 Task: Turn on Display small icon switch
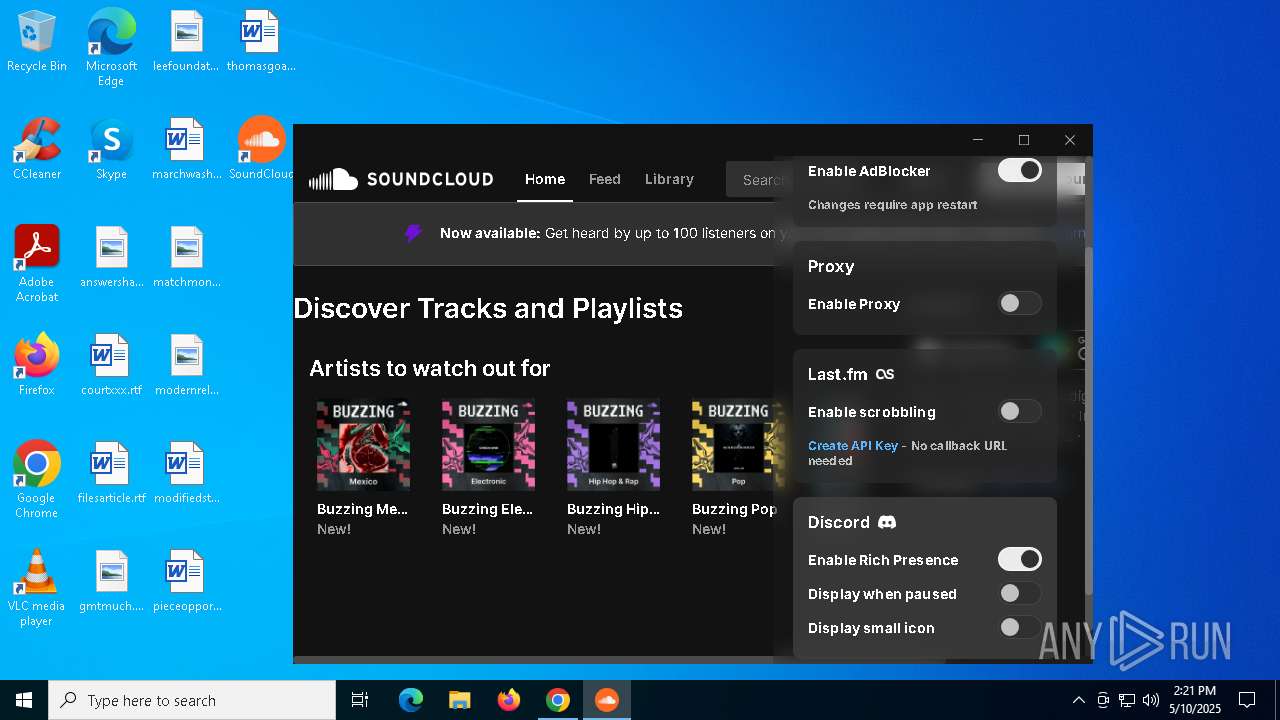coord(1020,627)
